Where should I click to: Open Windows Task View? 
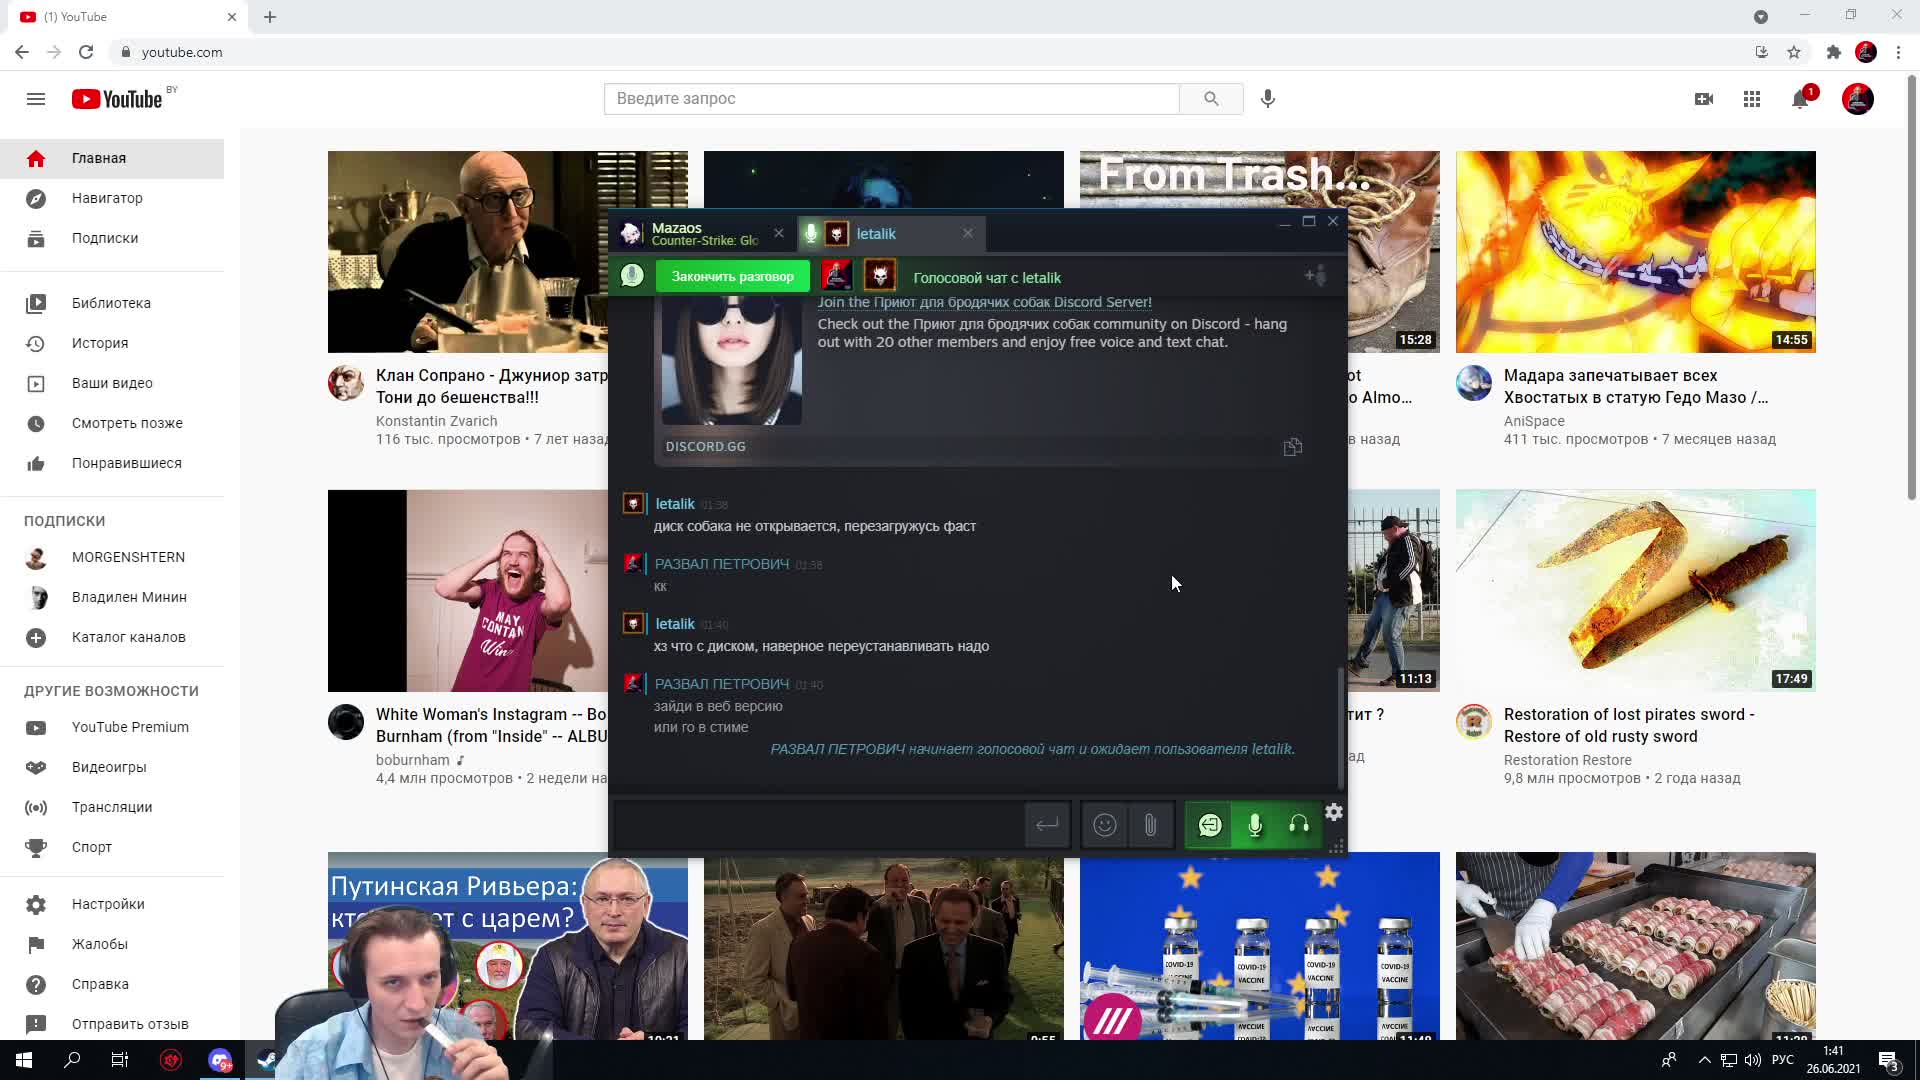(120, 1060)
